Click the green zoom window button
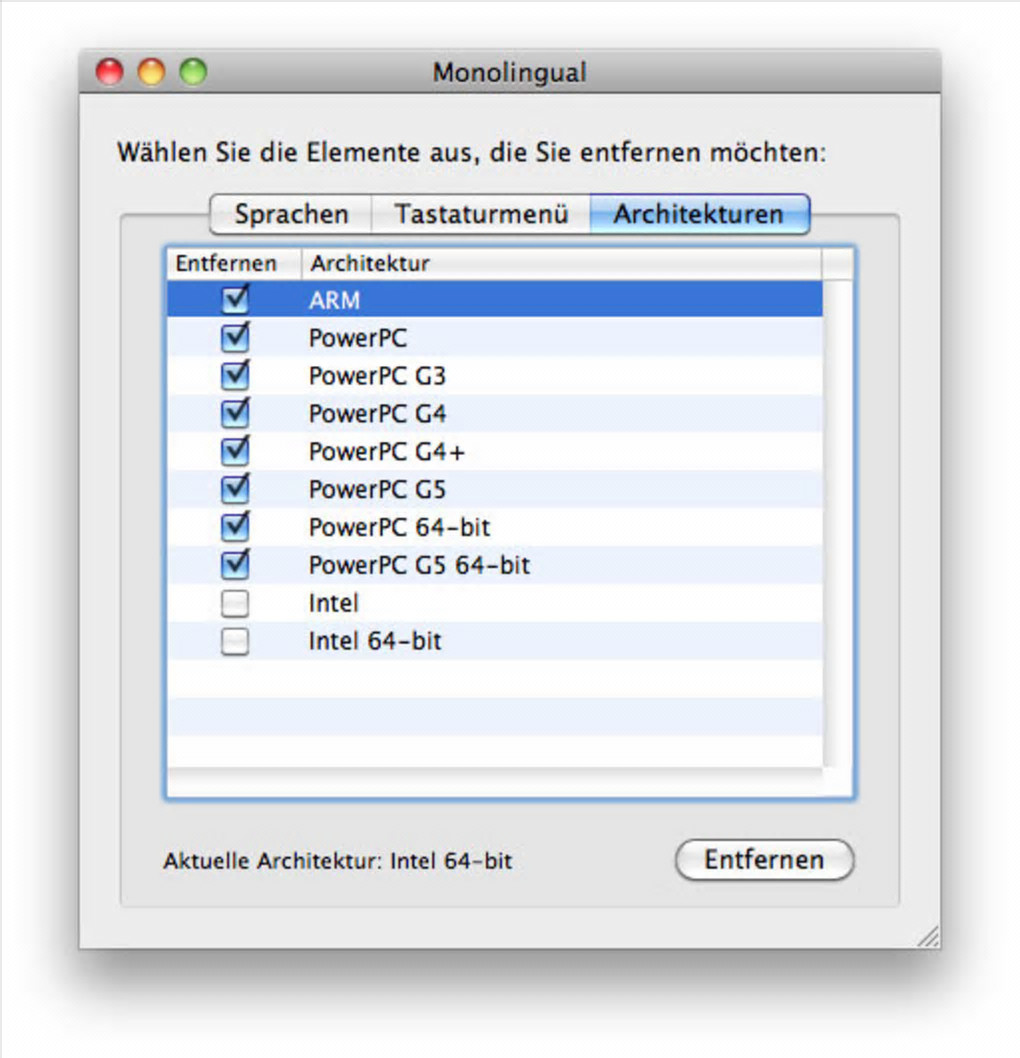 coord(193,72)
